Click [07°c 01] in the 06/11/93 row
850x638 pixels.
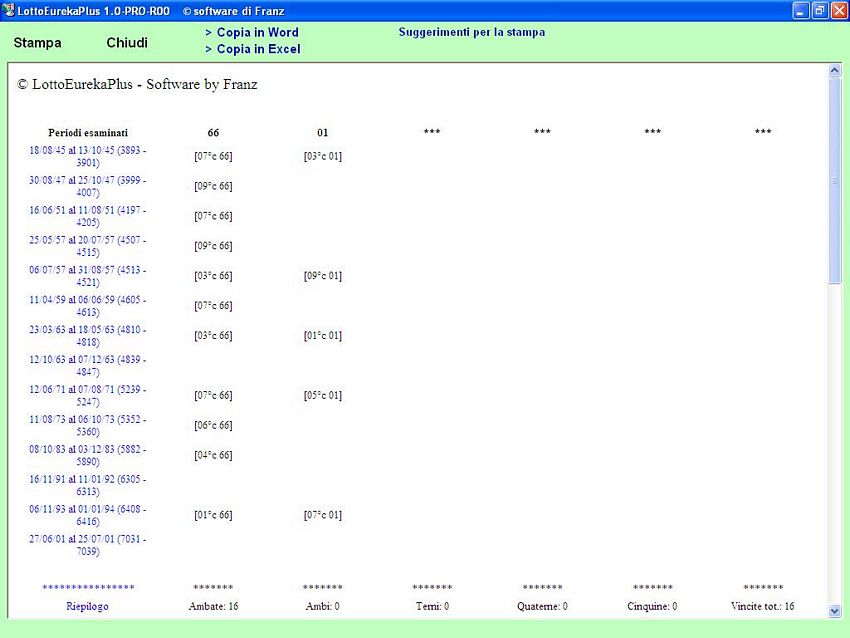tap(323, 515)
